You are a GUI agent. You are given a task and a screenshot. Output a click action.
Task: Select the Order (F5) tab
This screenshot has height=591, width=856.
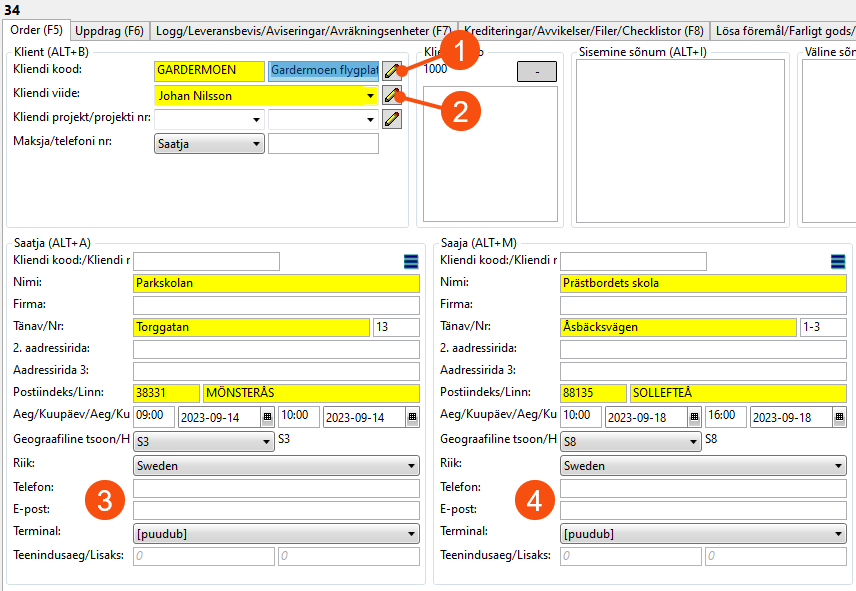point(36,31)
